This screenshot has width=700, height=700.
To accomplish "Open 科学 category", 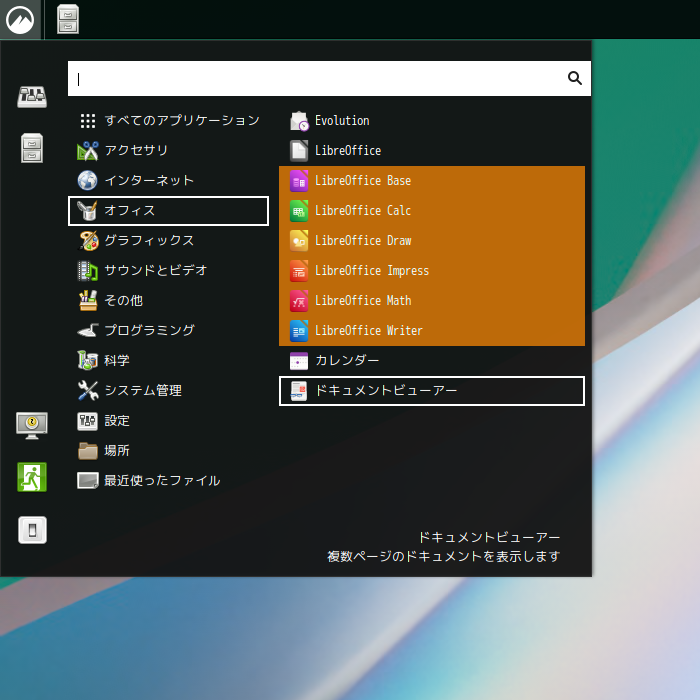I will pyautogui.click(x=168, y=361).
